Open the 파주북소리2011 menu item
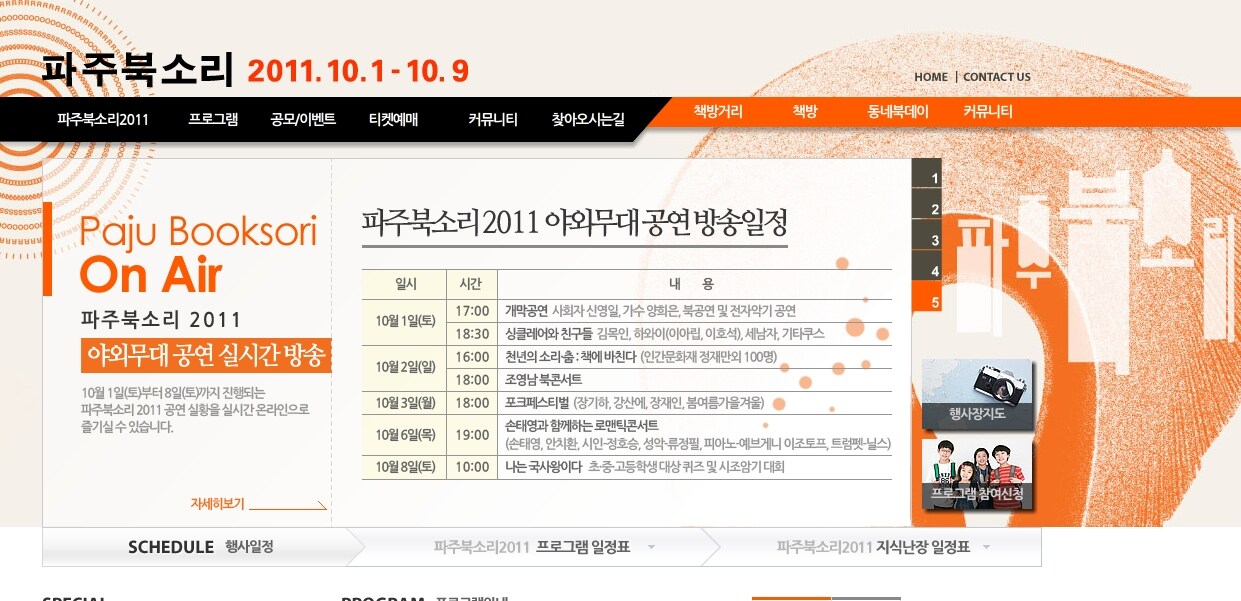 (103, 120)
